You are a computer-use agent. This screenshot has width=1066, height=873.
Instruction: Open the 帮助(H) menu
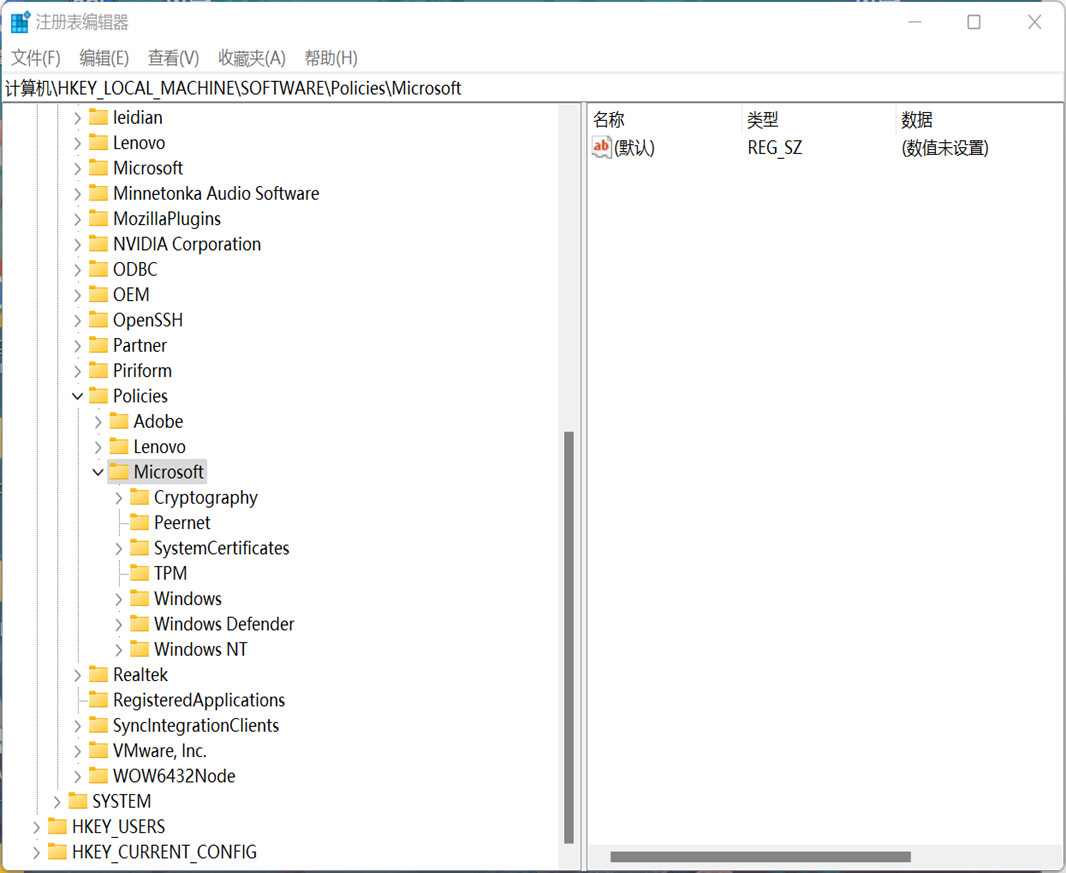point(331,58)
